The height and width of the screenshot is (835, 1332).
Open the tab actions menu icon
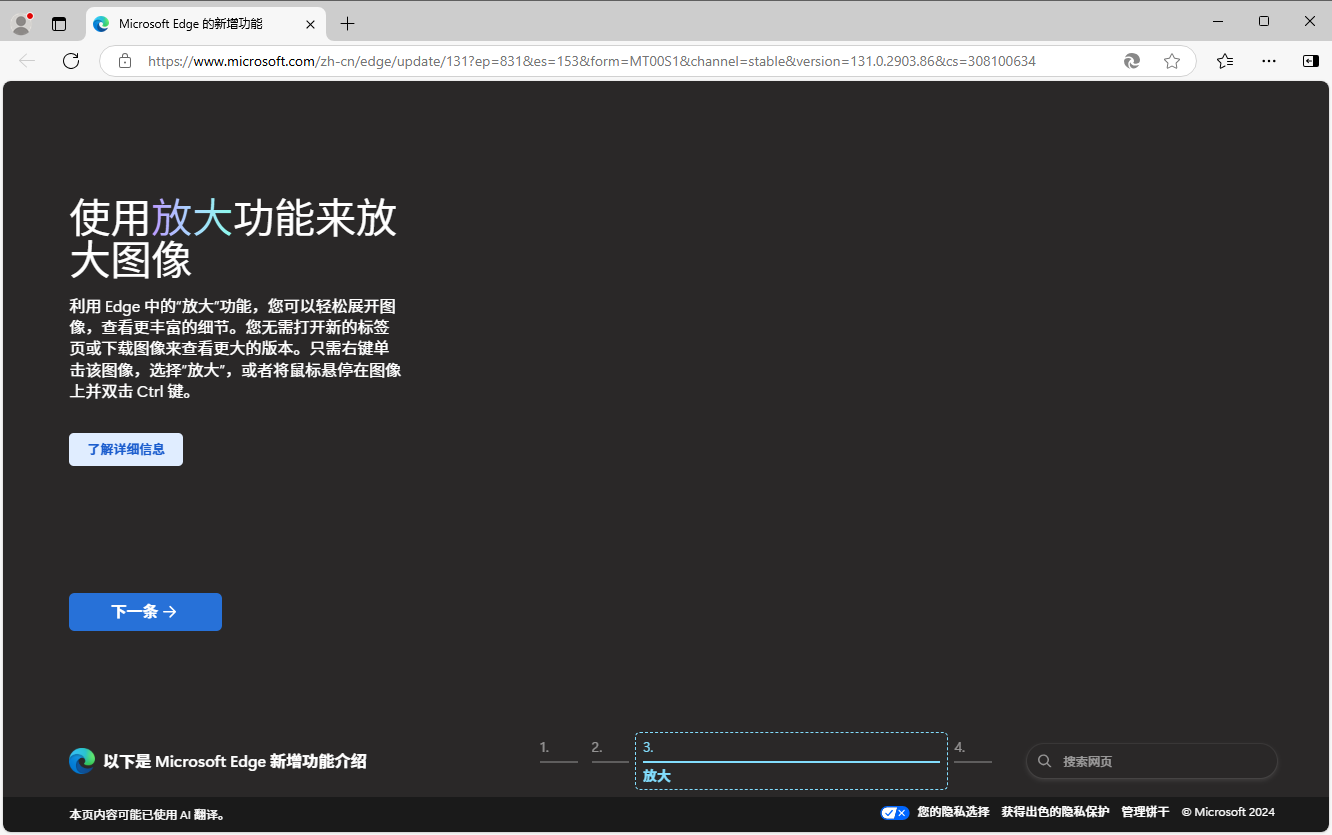tap(57, 22)
